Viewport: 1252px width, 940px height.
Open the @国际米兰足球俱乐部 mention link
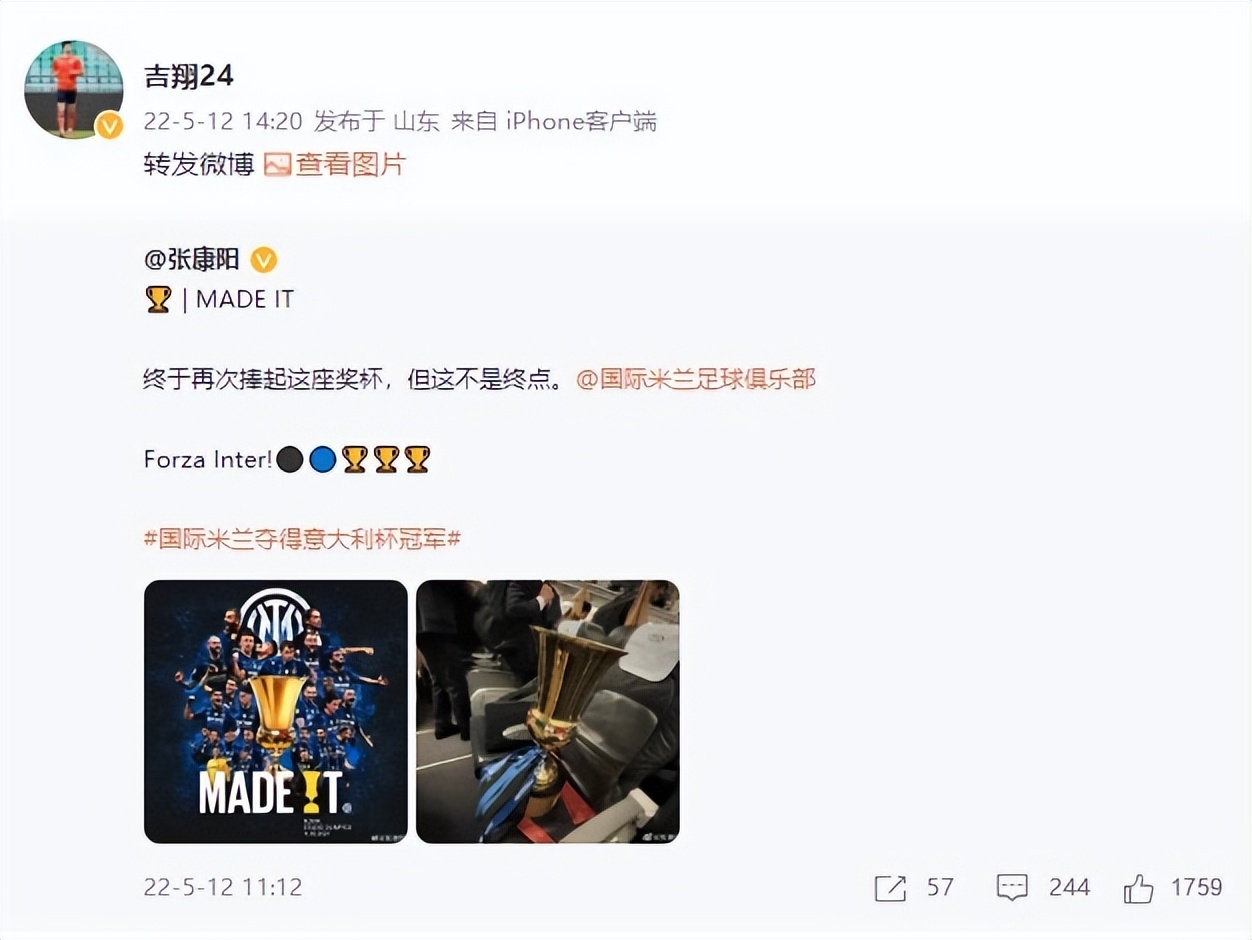(x=696, y=380)
